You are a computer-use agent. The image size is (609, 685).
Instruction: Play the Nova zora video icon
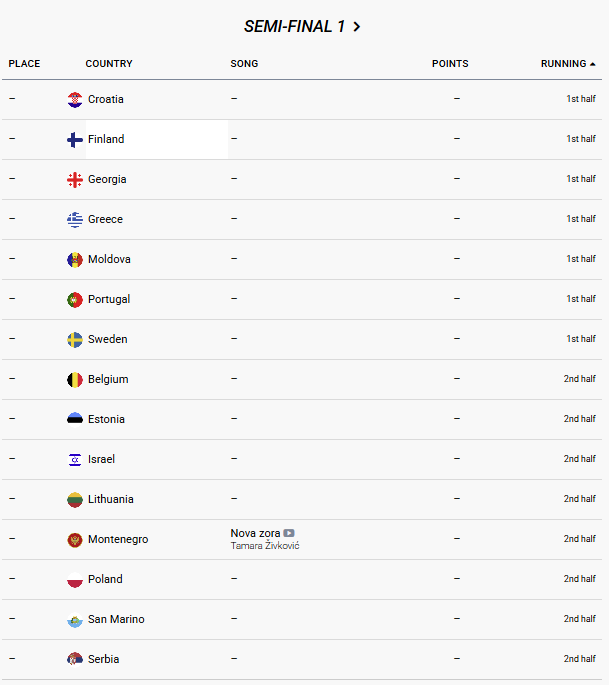pyautogui.click(x=289, y=533)
